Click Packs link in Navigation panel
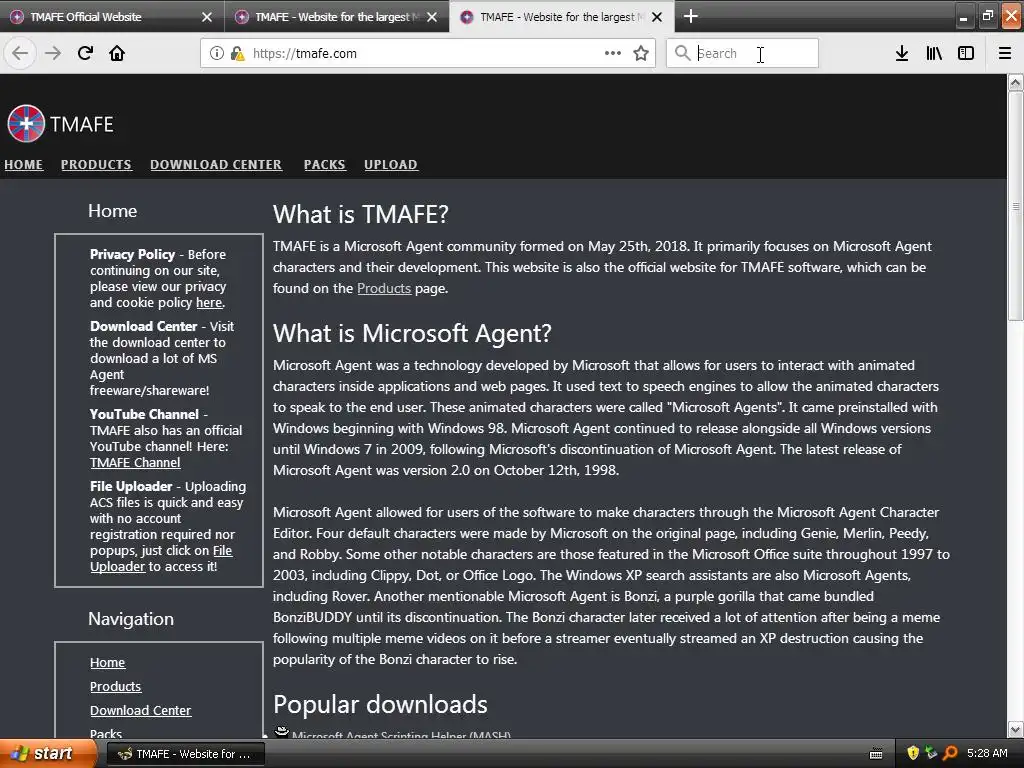This screenshot has height=768, width=1024. [x=106, y=733]
